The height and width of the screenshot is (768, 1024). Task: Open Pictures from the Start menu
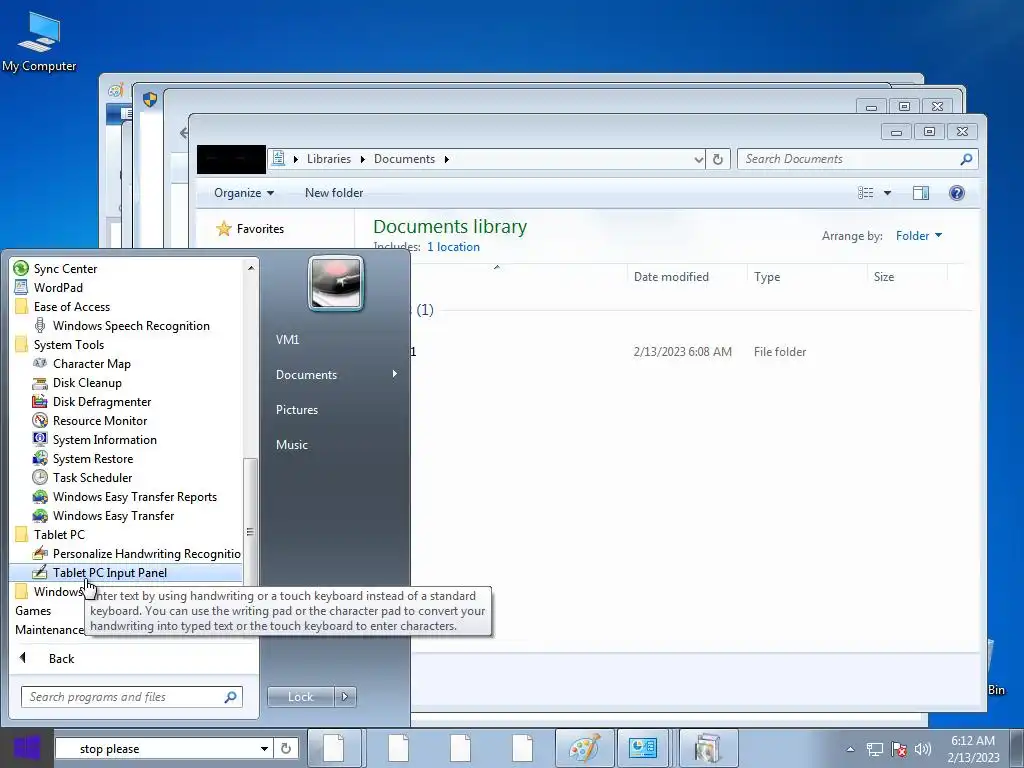pos(296,409)
